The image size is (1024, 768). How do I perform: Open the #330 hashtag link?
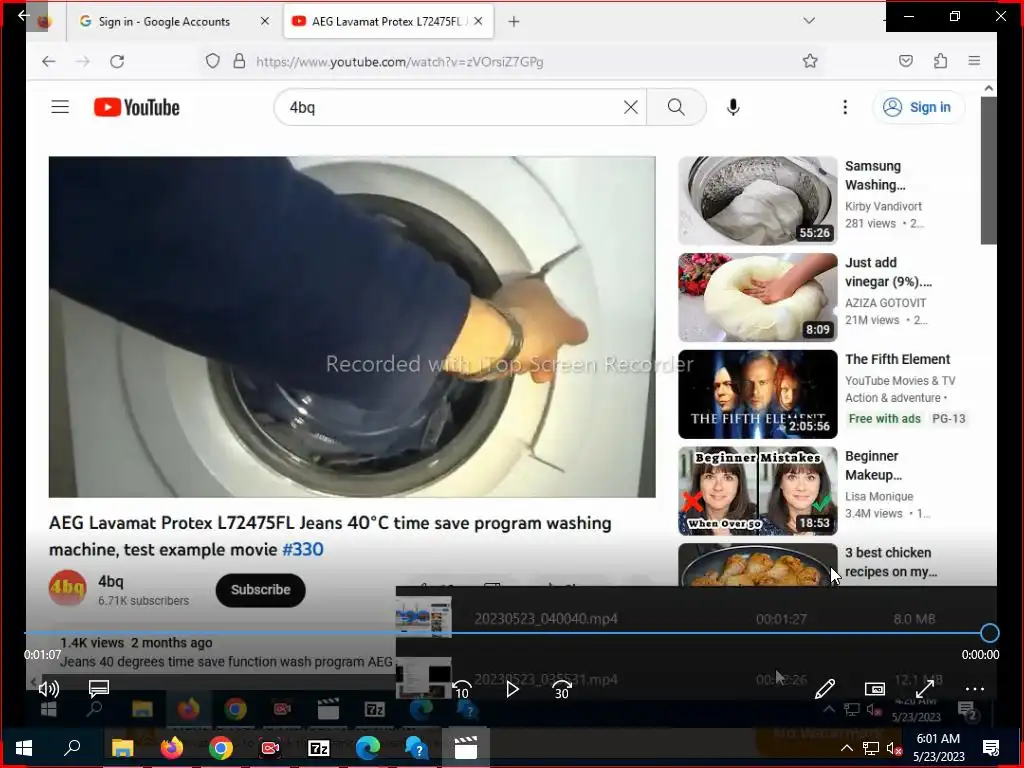pyautogui.click(x=302, y=550)
